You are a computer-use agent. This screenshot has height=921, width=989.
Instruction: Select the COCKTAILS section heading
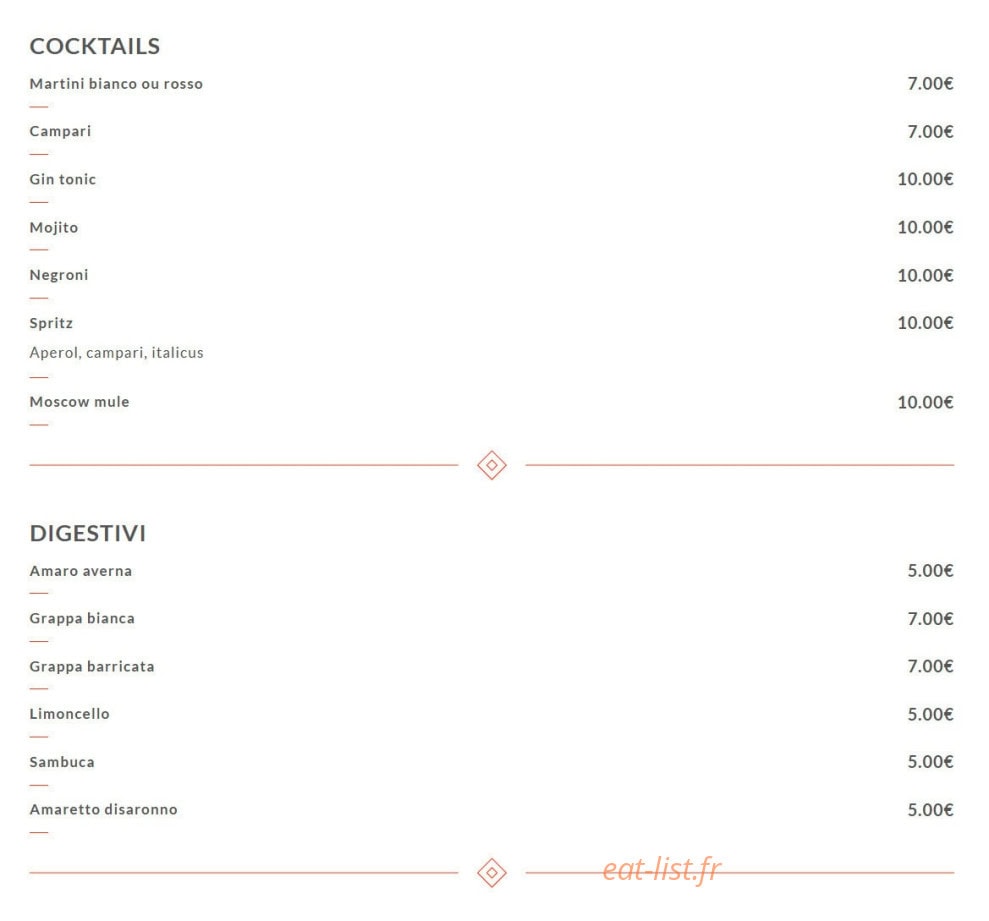(x=95, y=46)
